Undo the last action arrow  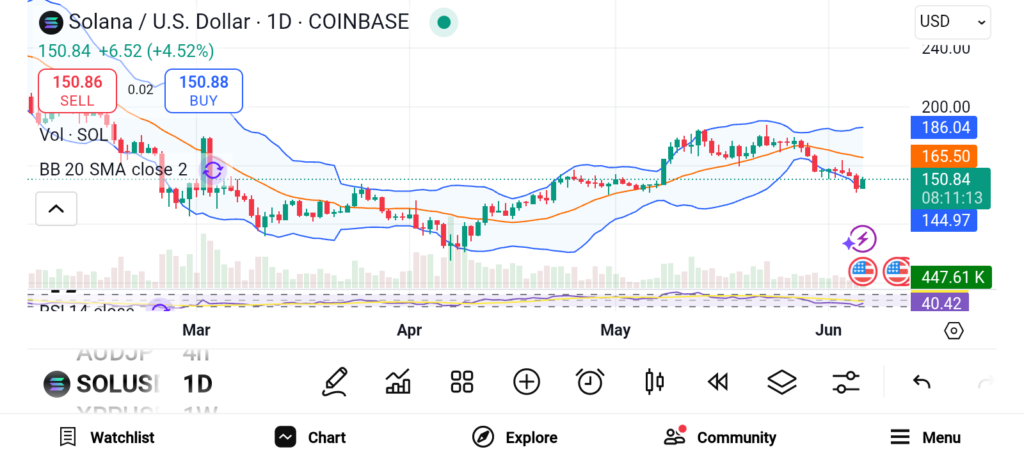tap(921, 382)
